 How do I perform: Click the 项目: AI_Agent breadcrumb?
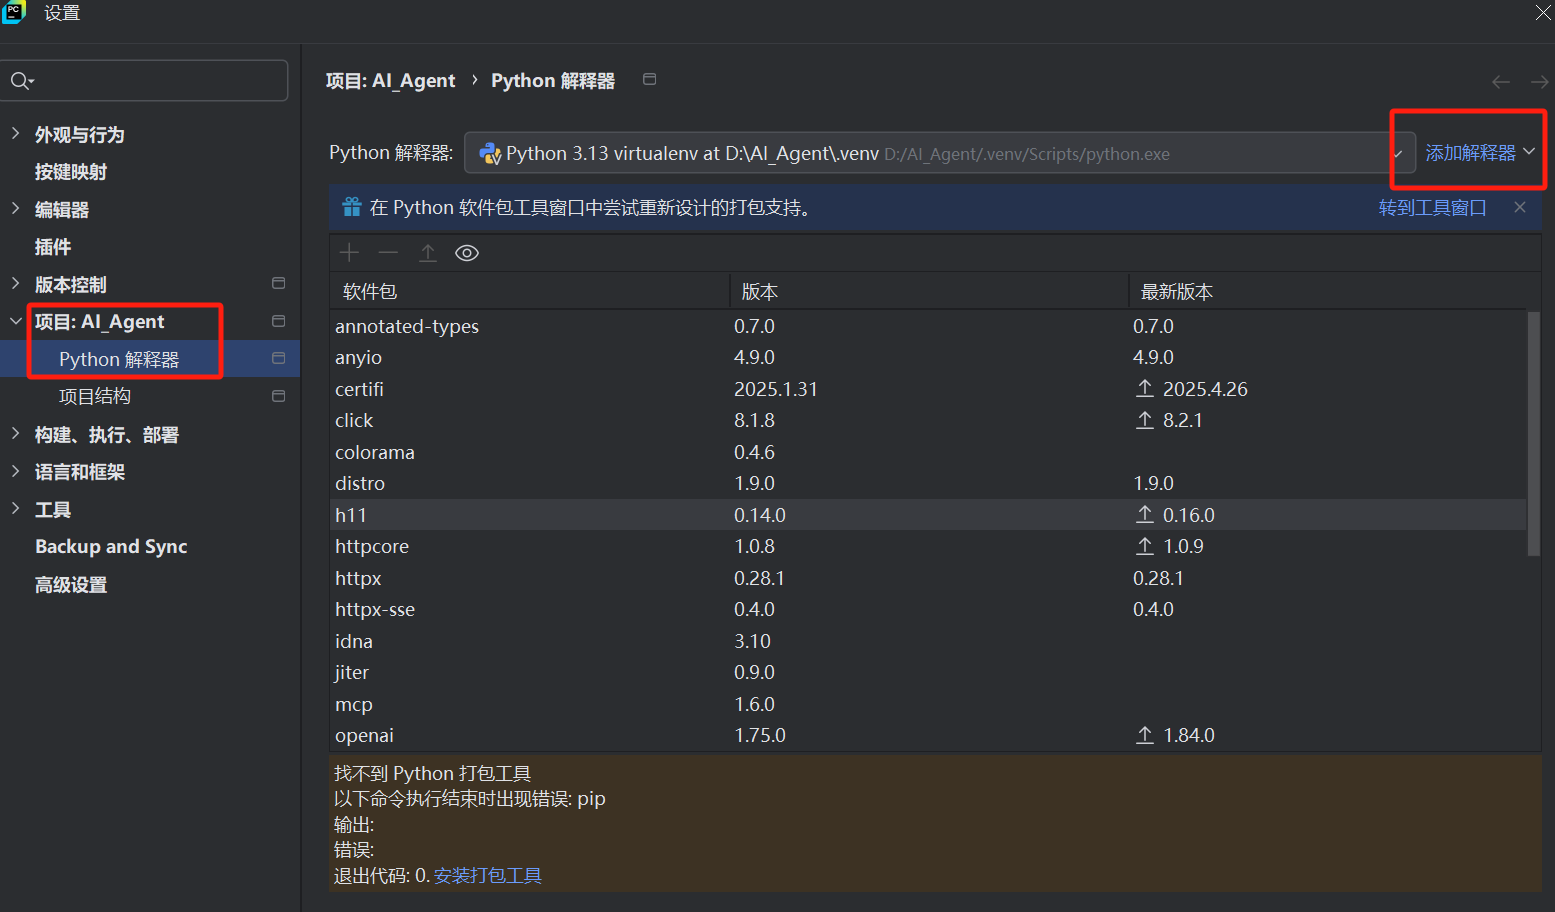coord(390,81)
